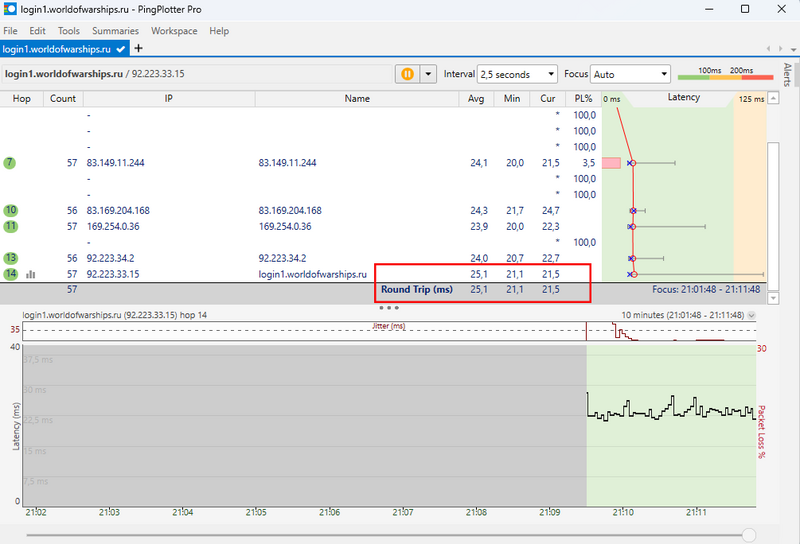
Task: Click name login1.worldofwarships.ru in hop 14
Action: [312, 274]
